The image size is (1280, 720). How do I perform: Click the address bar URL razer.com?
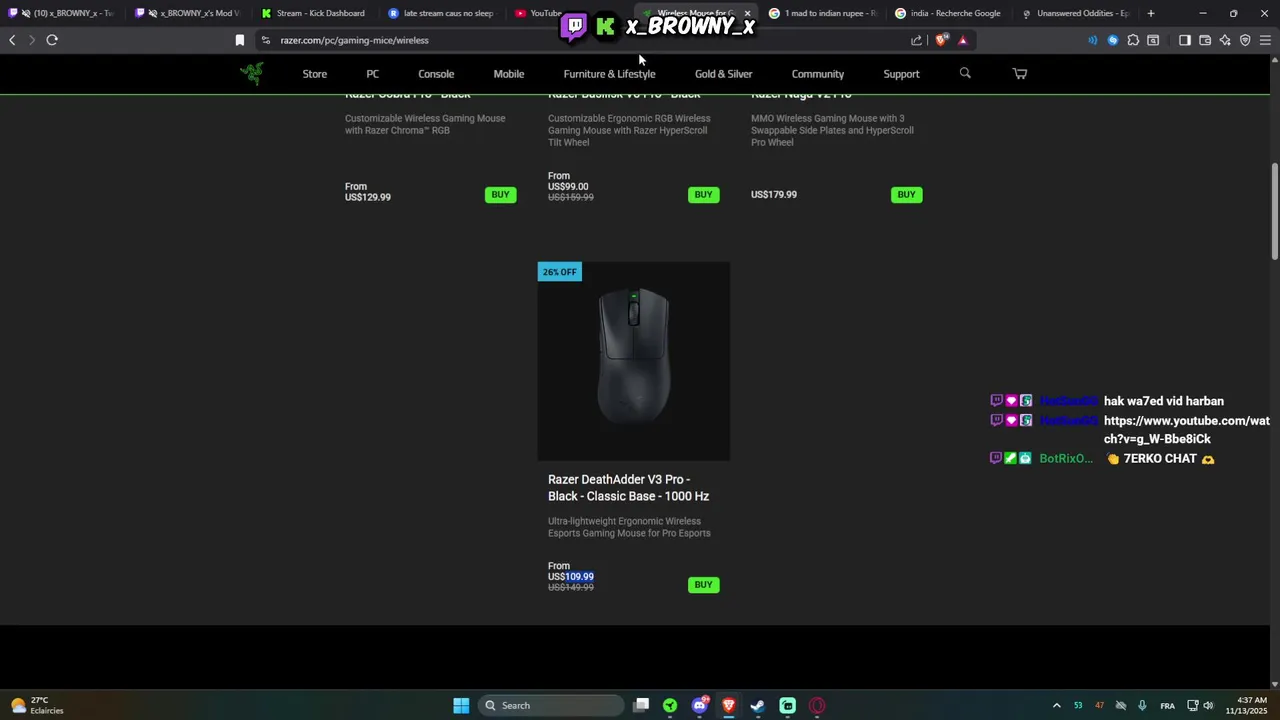[x=354, y=40]
